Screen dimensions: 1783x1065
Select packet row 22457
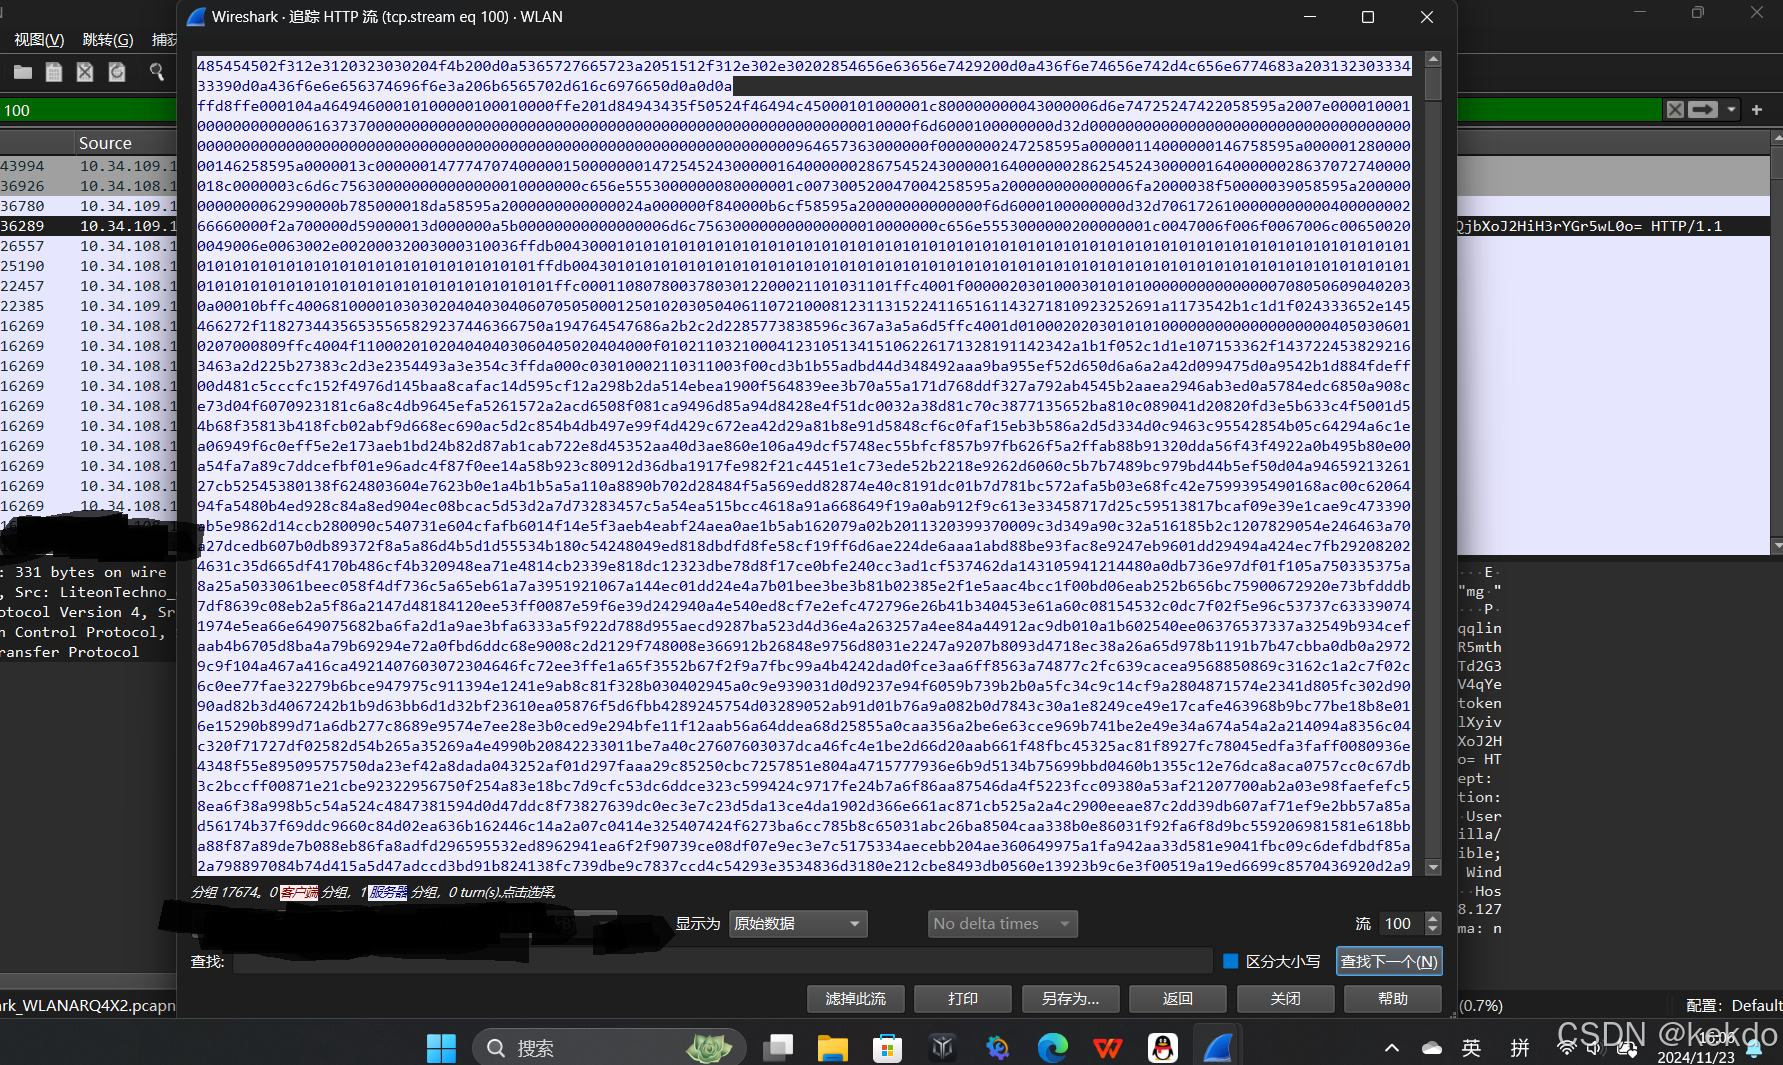pos(88,286)
